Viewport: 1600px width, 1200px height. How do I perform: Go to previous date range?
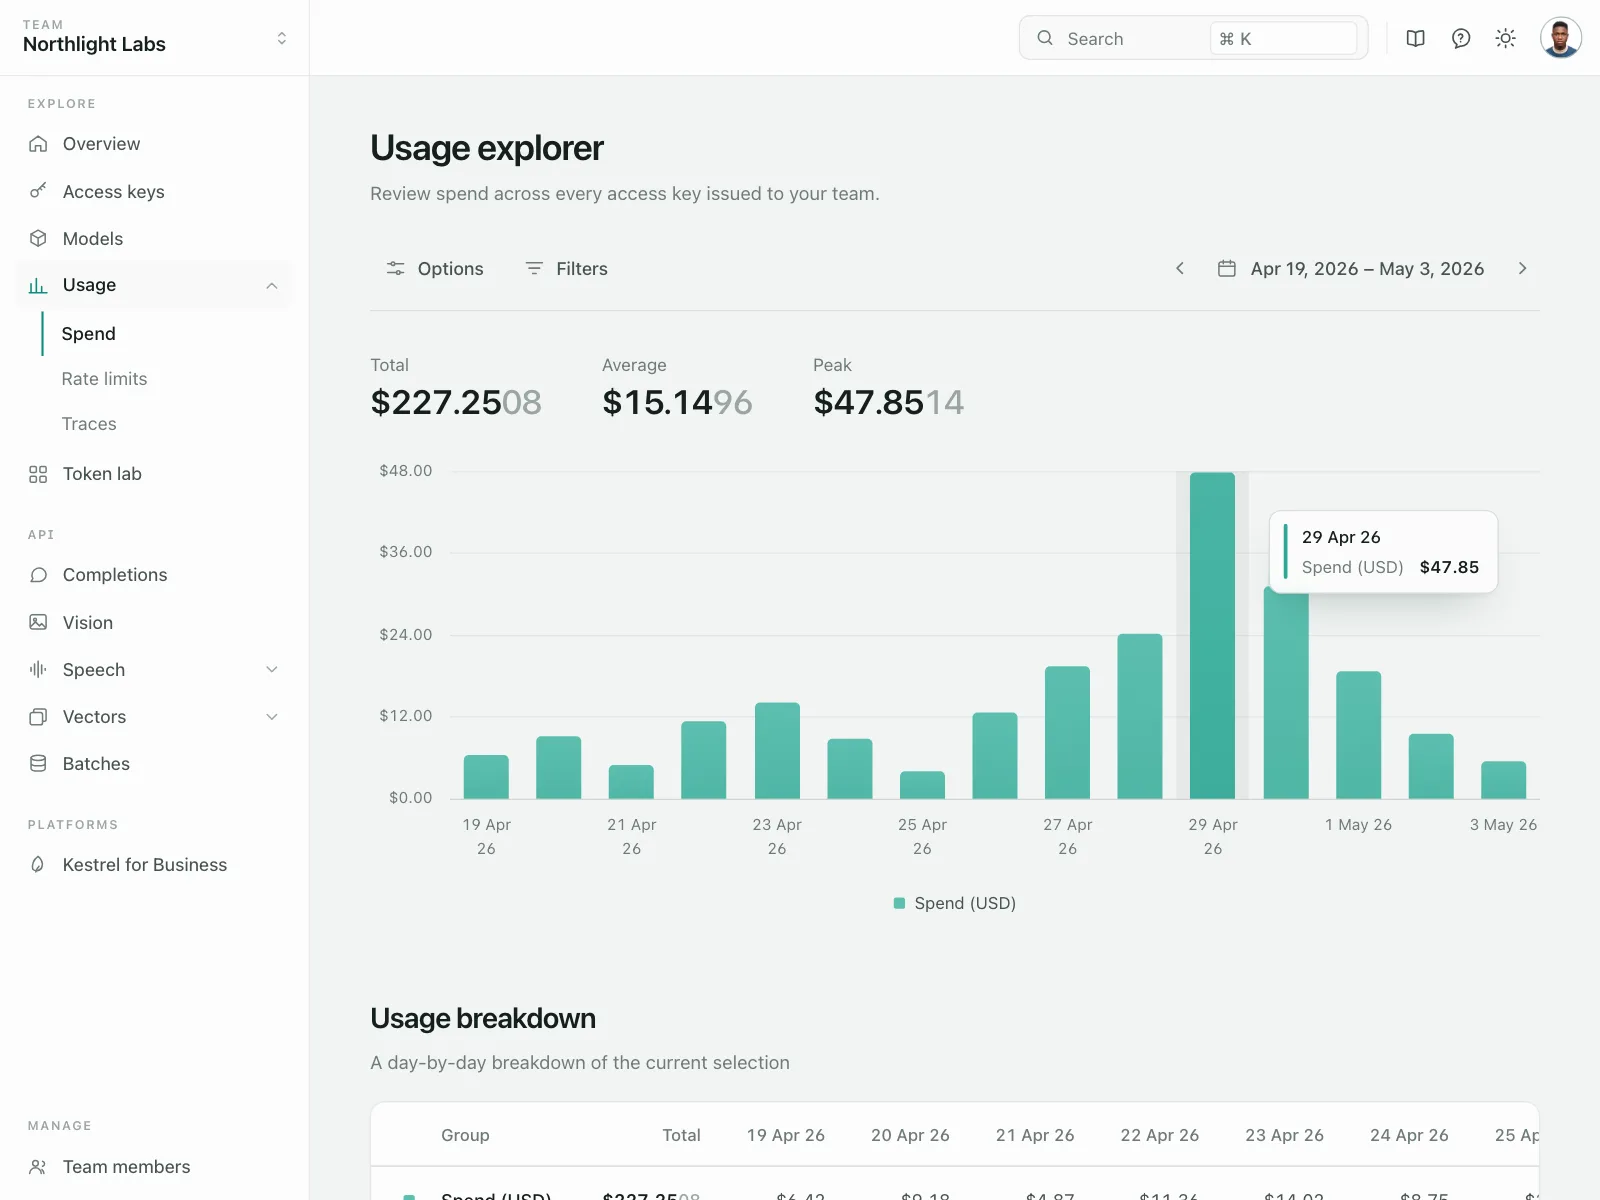[1180, 268]
